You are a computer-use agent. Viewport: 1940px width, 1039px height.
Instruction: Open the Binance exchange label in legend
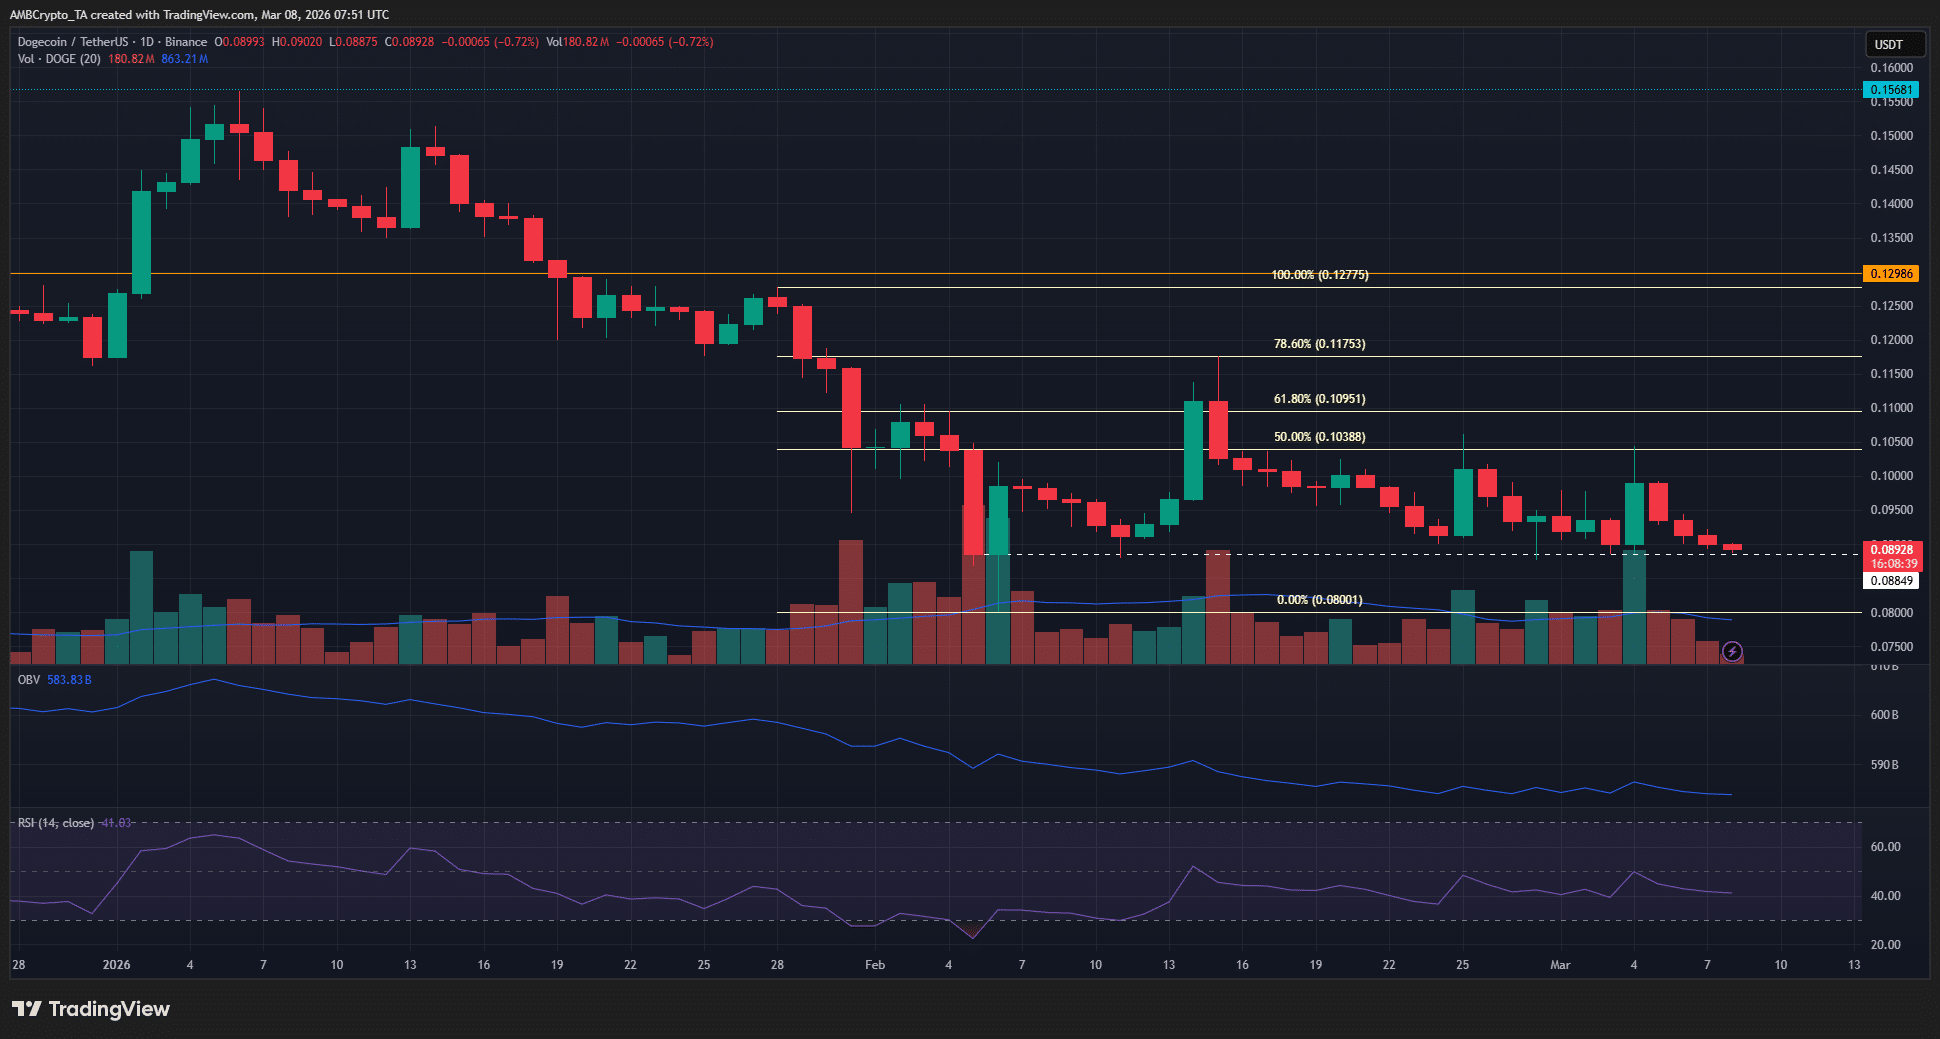(186, 42)
